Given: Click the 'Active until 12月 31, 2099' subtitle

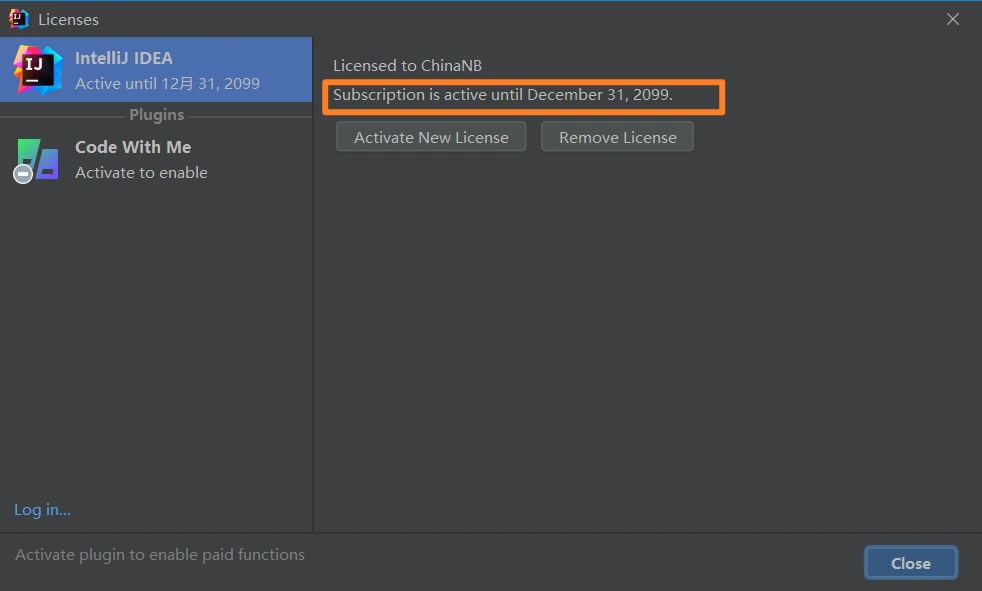Looking at the screenshot, I should click(x=167, y=84).
